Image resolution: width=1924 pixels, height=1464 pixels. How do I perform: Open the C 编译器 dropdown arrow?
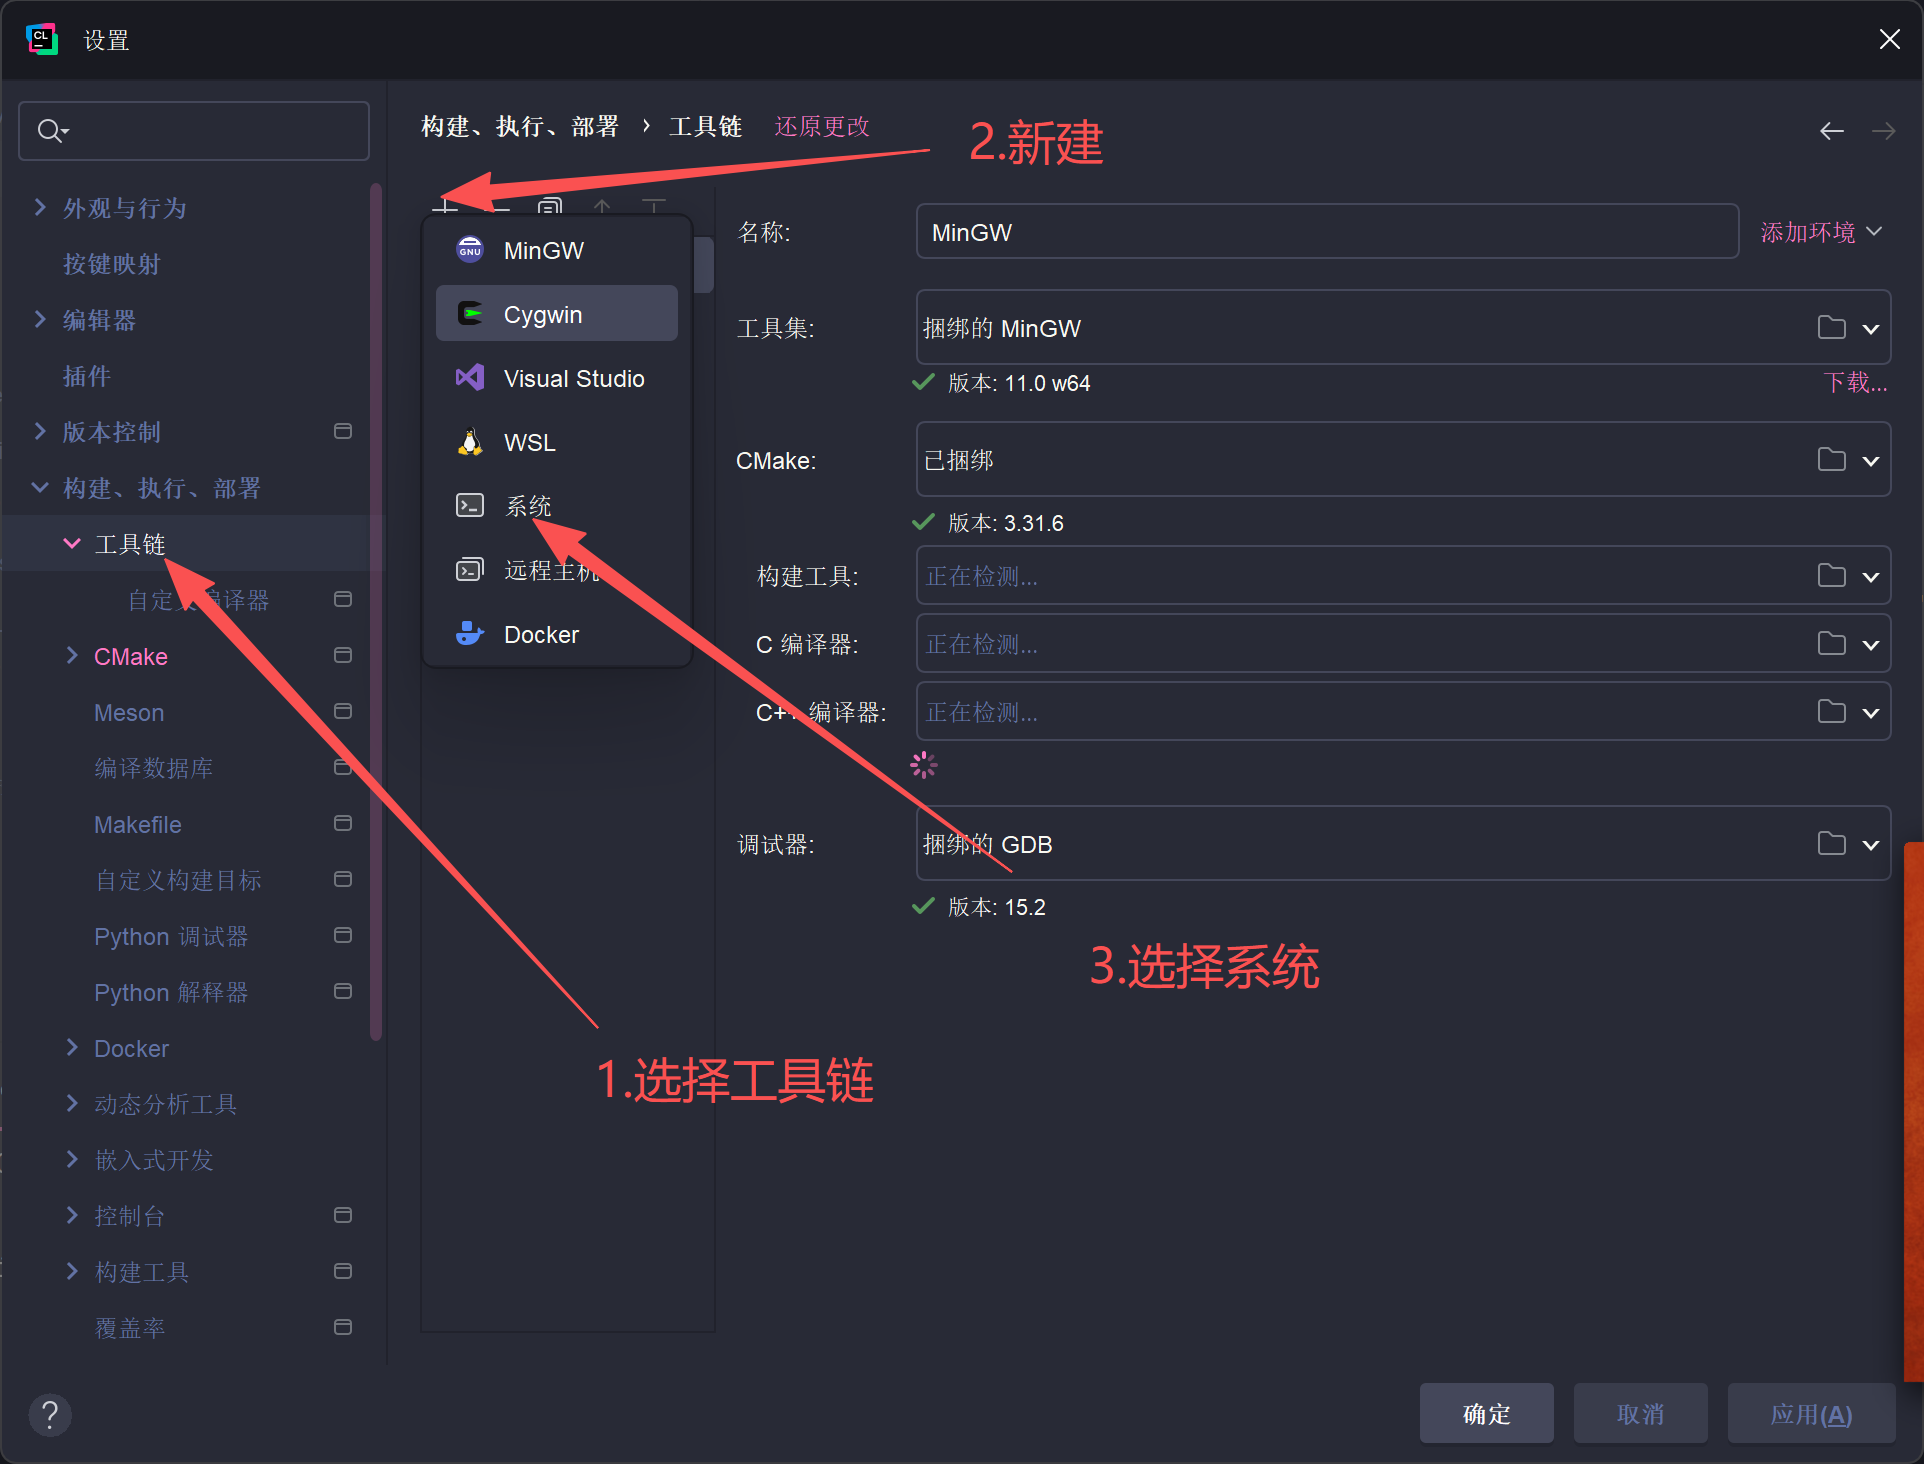(x=1871, y=645)
